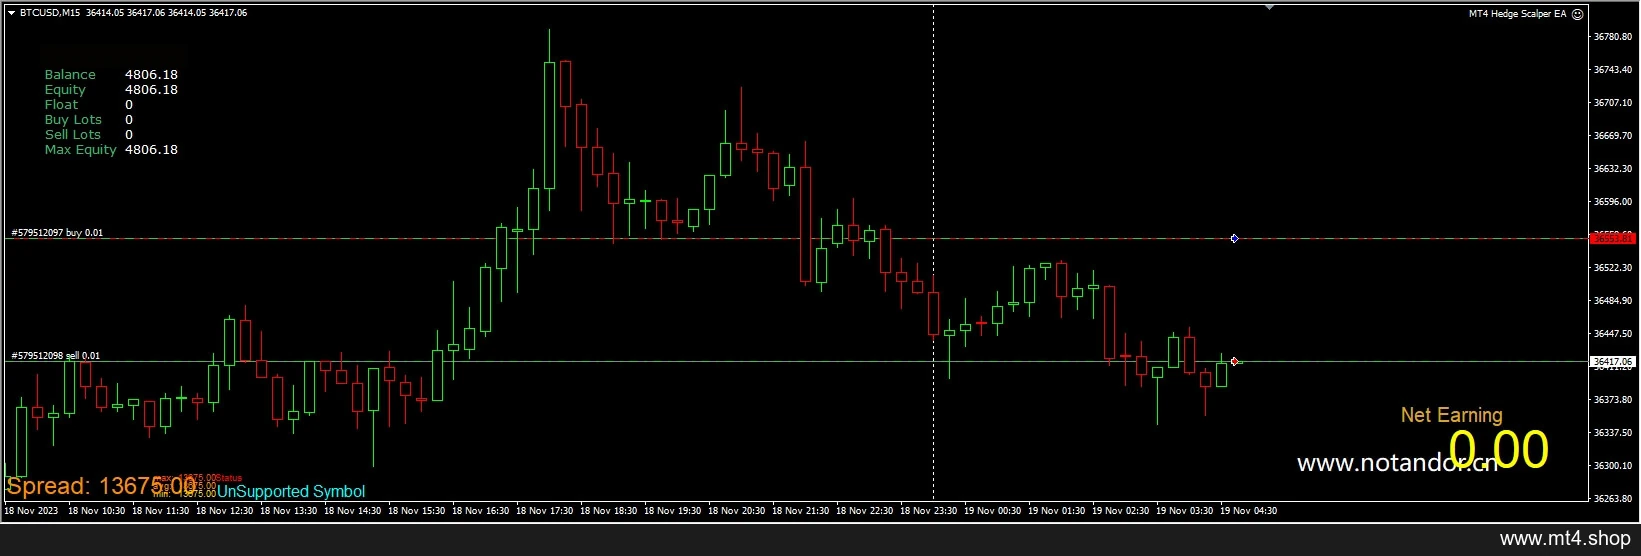Click the 18 Nov 2023 date label
Screen dimensions: 1641x556
31,511
